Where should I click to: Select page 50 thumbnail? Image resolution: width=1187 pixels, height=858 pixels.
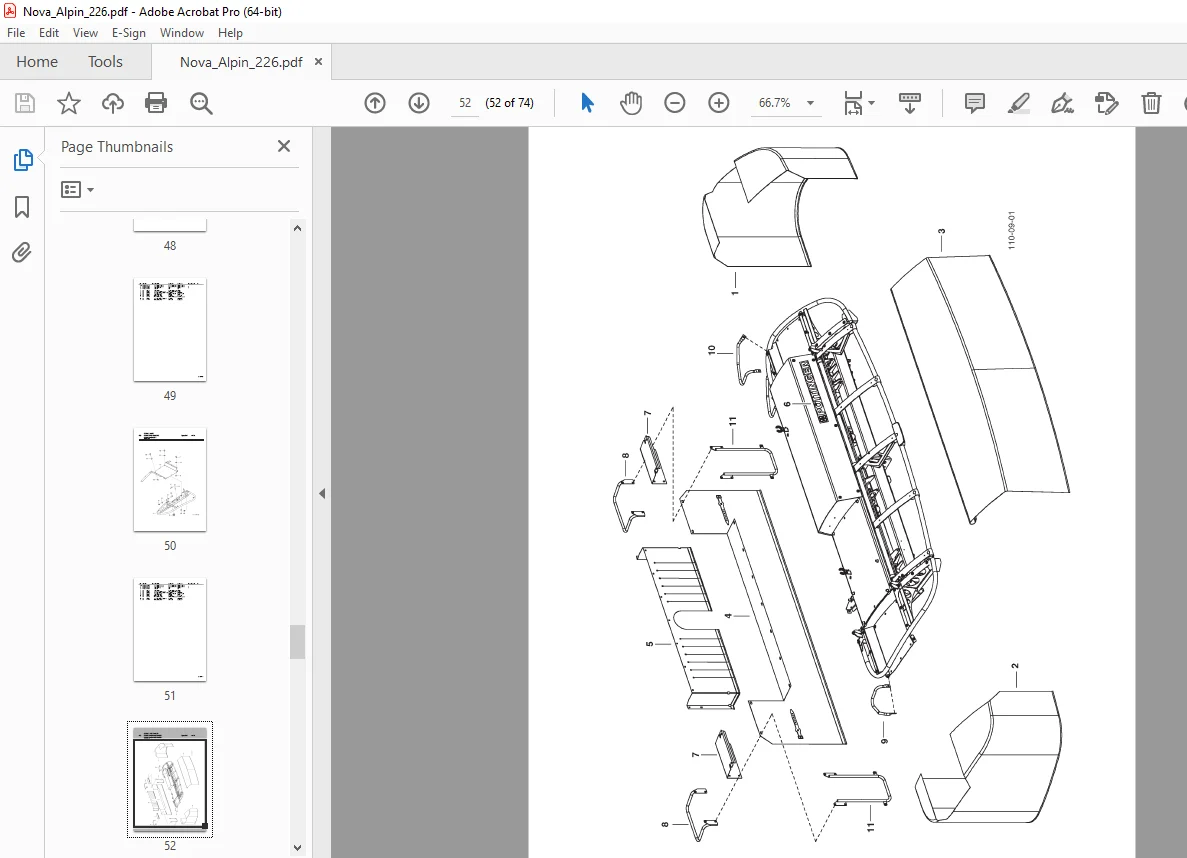170,479
